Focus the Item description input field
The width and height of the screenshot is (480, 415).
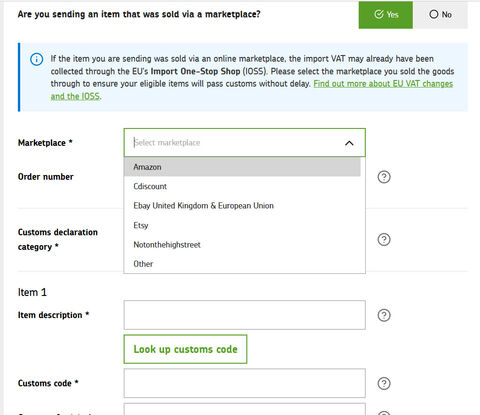pos(245,315)
